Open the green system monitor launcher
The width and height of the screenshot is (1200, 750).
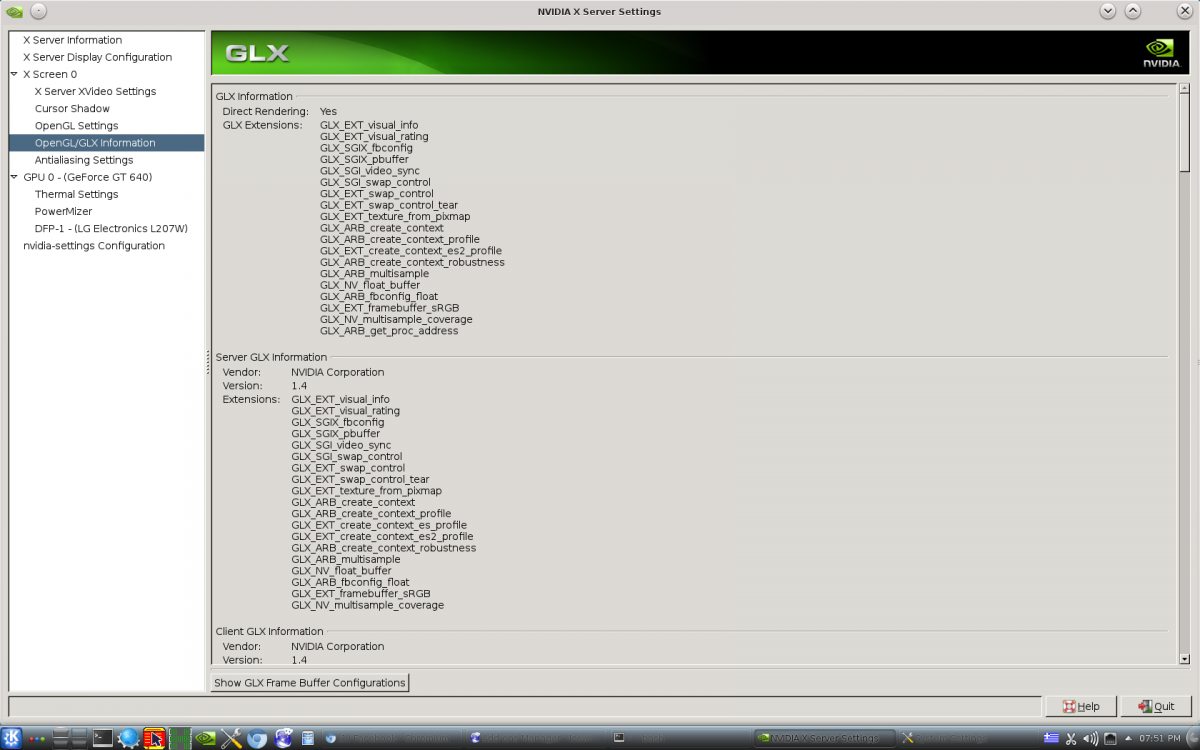[x=180, y=738]
